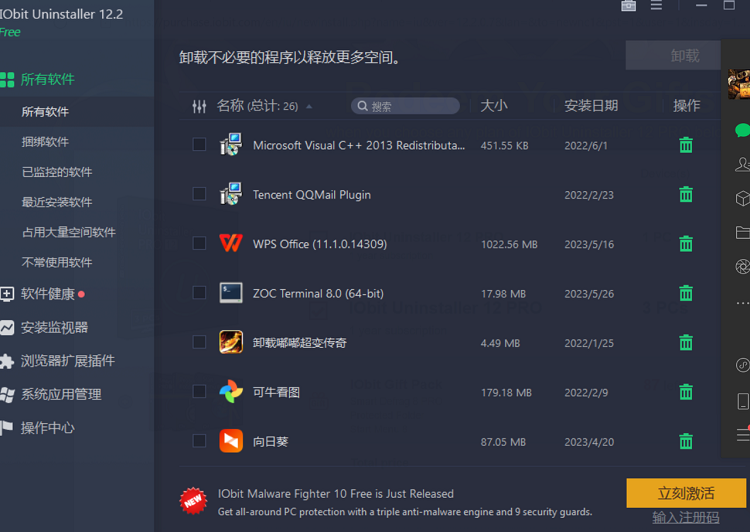Click the 向日葵 orange app icon

231,441
